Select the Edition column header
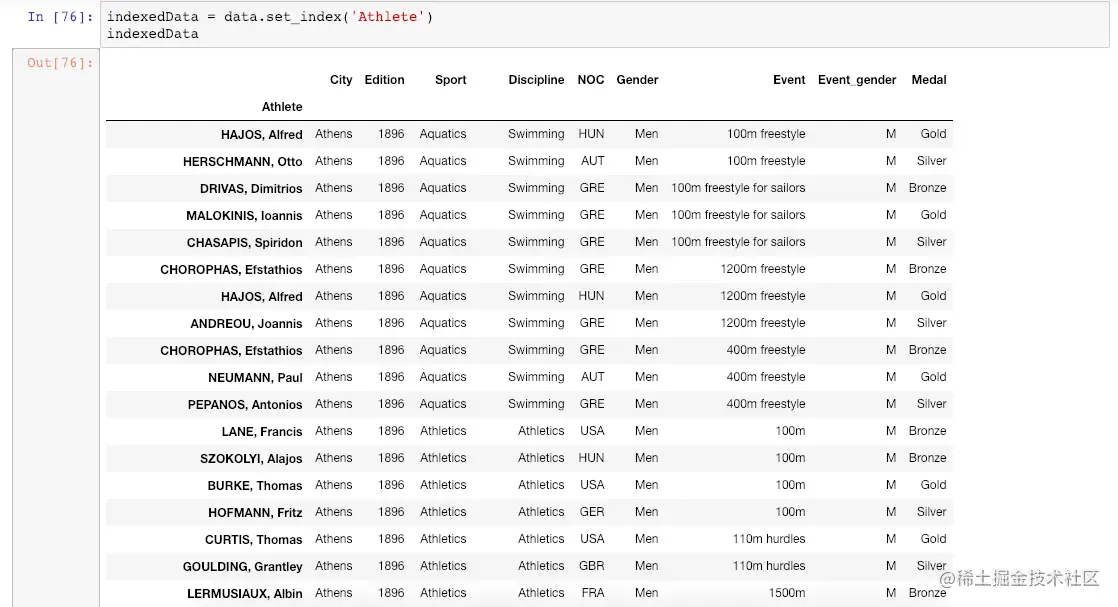 [384, 80]
